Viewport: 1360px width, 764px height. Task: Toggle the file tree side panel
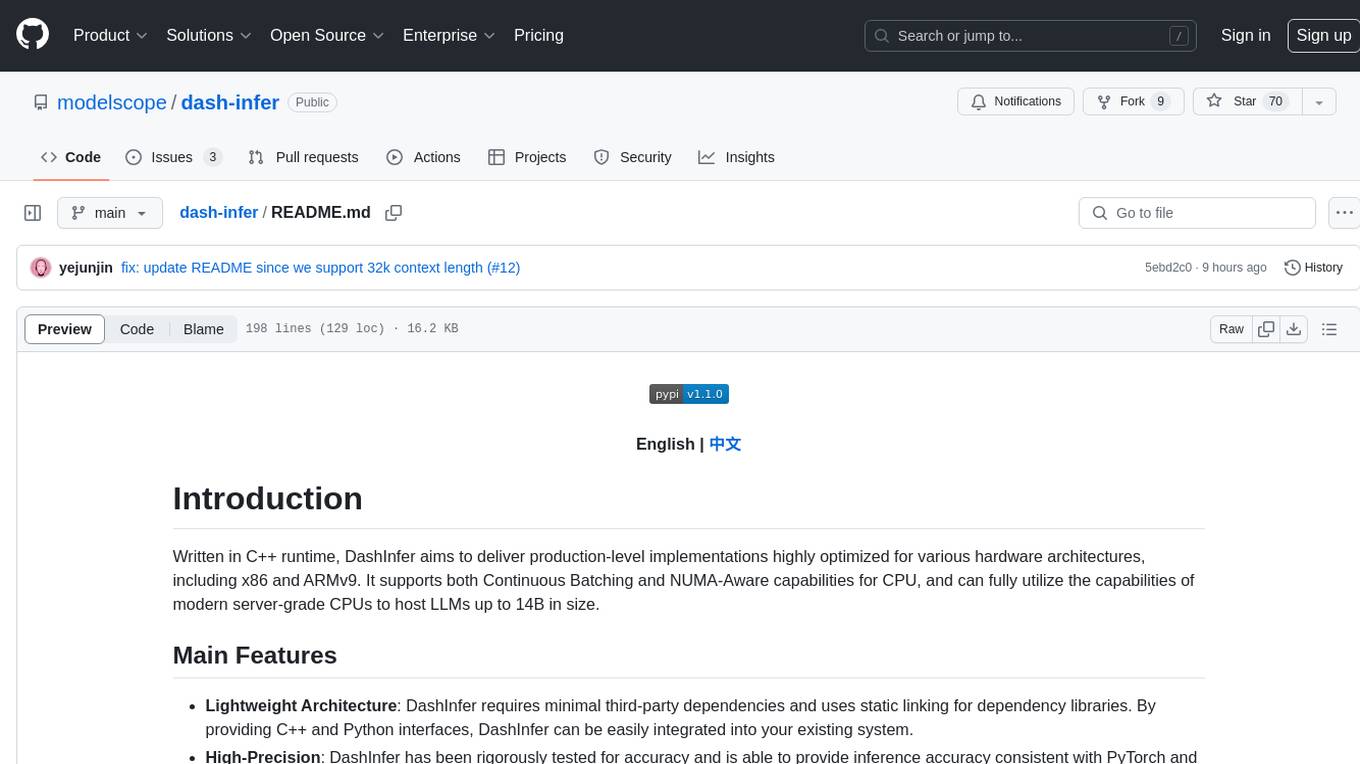pos(32,213)
